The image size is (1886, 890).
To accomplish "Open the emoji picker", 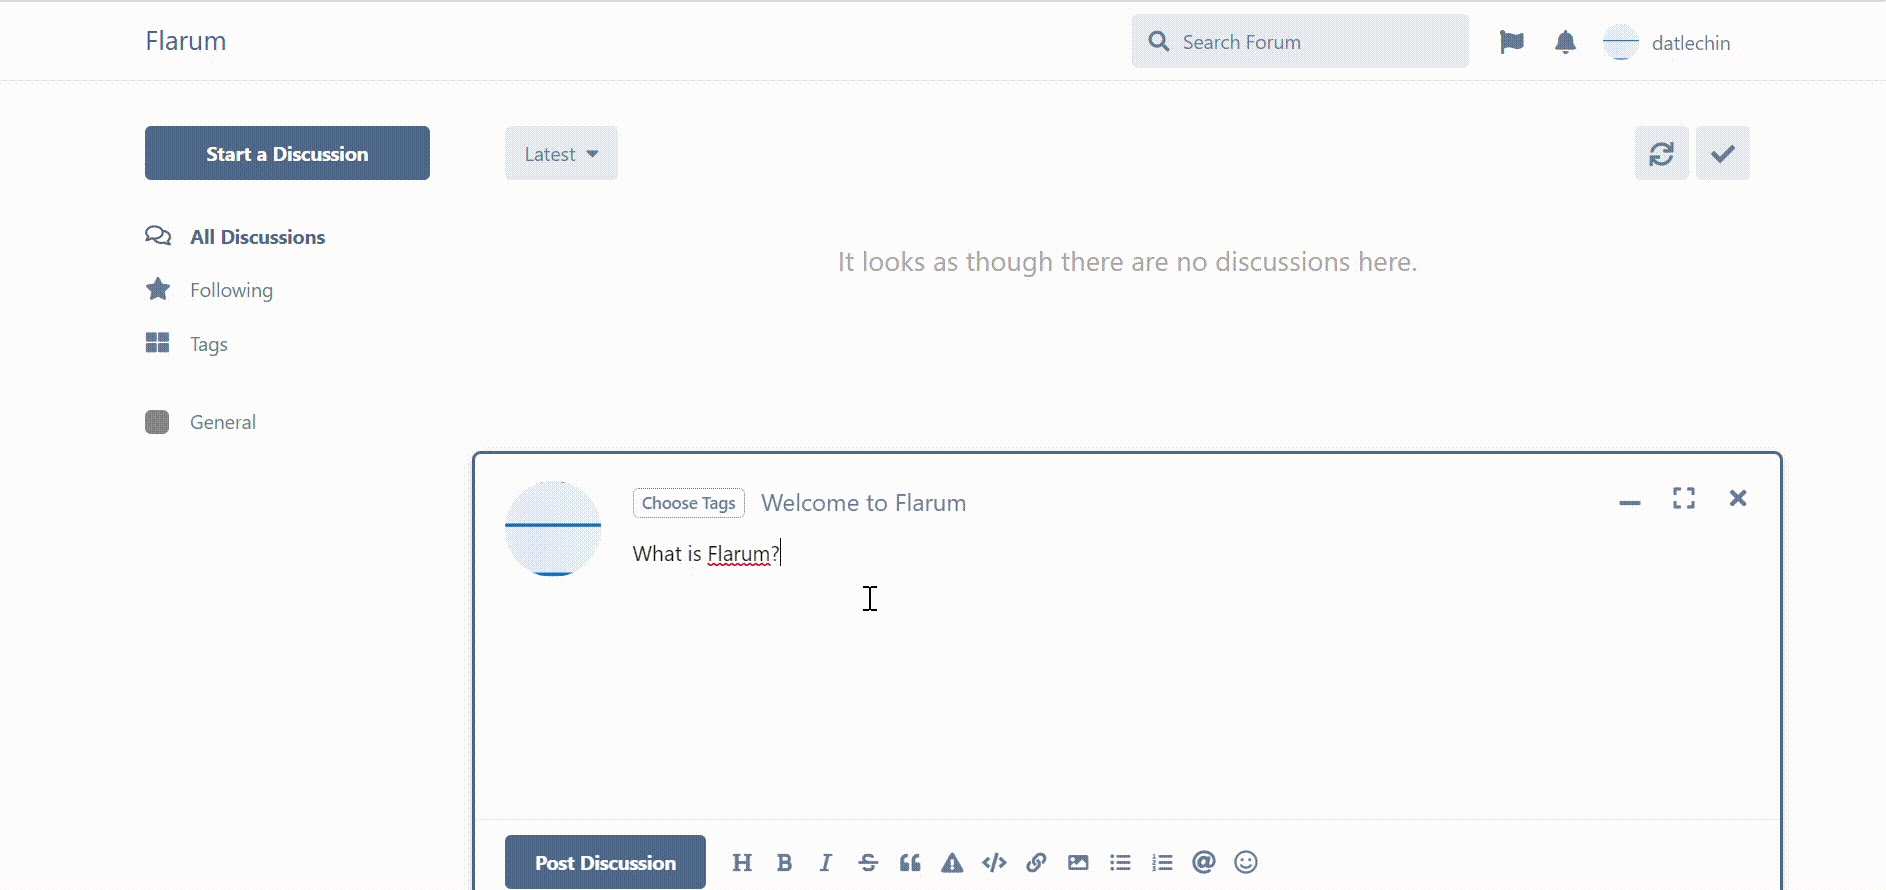I will [1245, 862].
